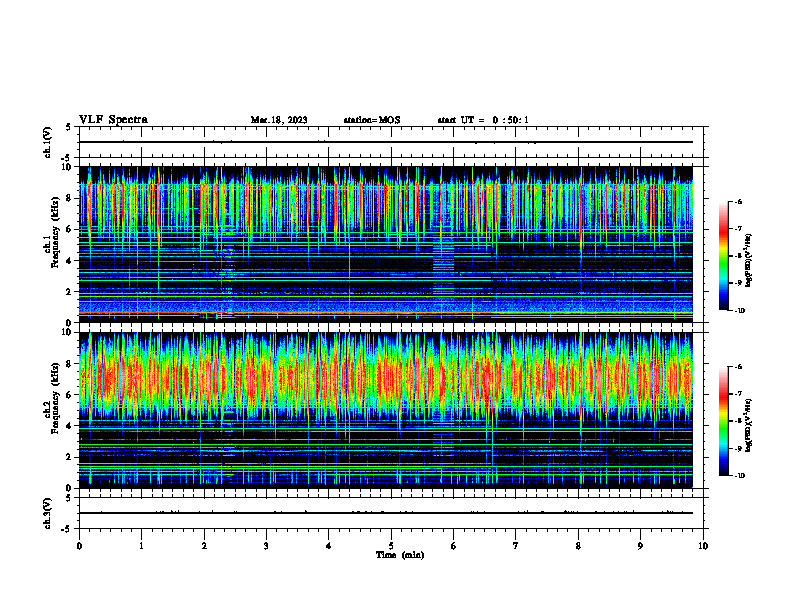Click the "ch.1(V)" axis label
This screenshot has height=612, width=792.
click(47, 142)
